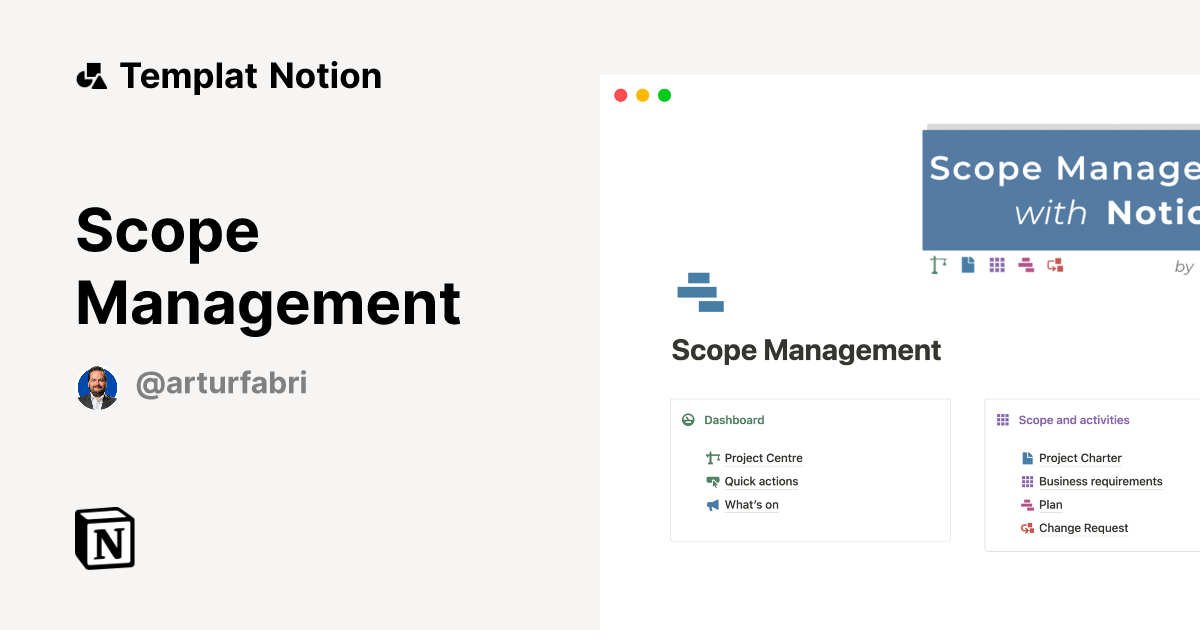
Task: Click the purple grid icon beneath the banner
Action: pos(997,265)
